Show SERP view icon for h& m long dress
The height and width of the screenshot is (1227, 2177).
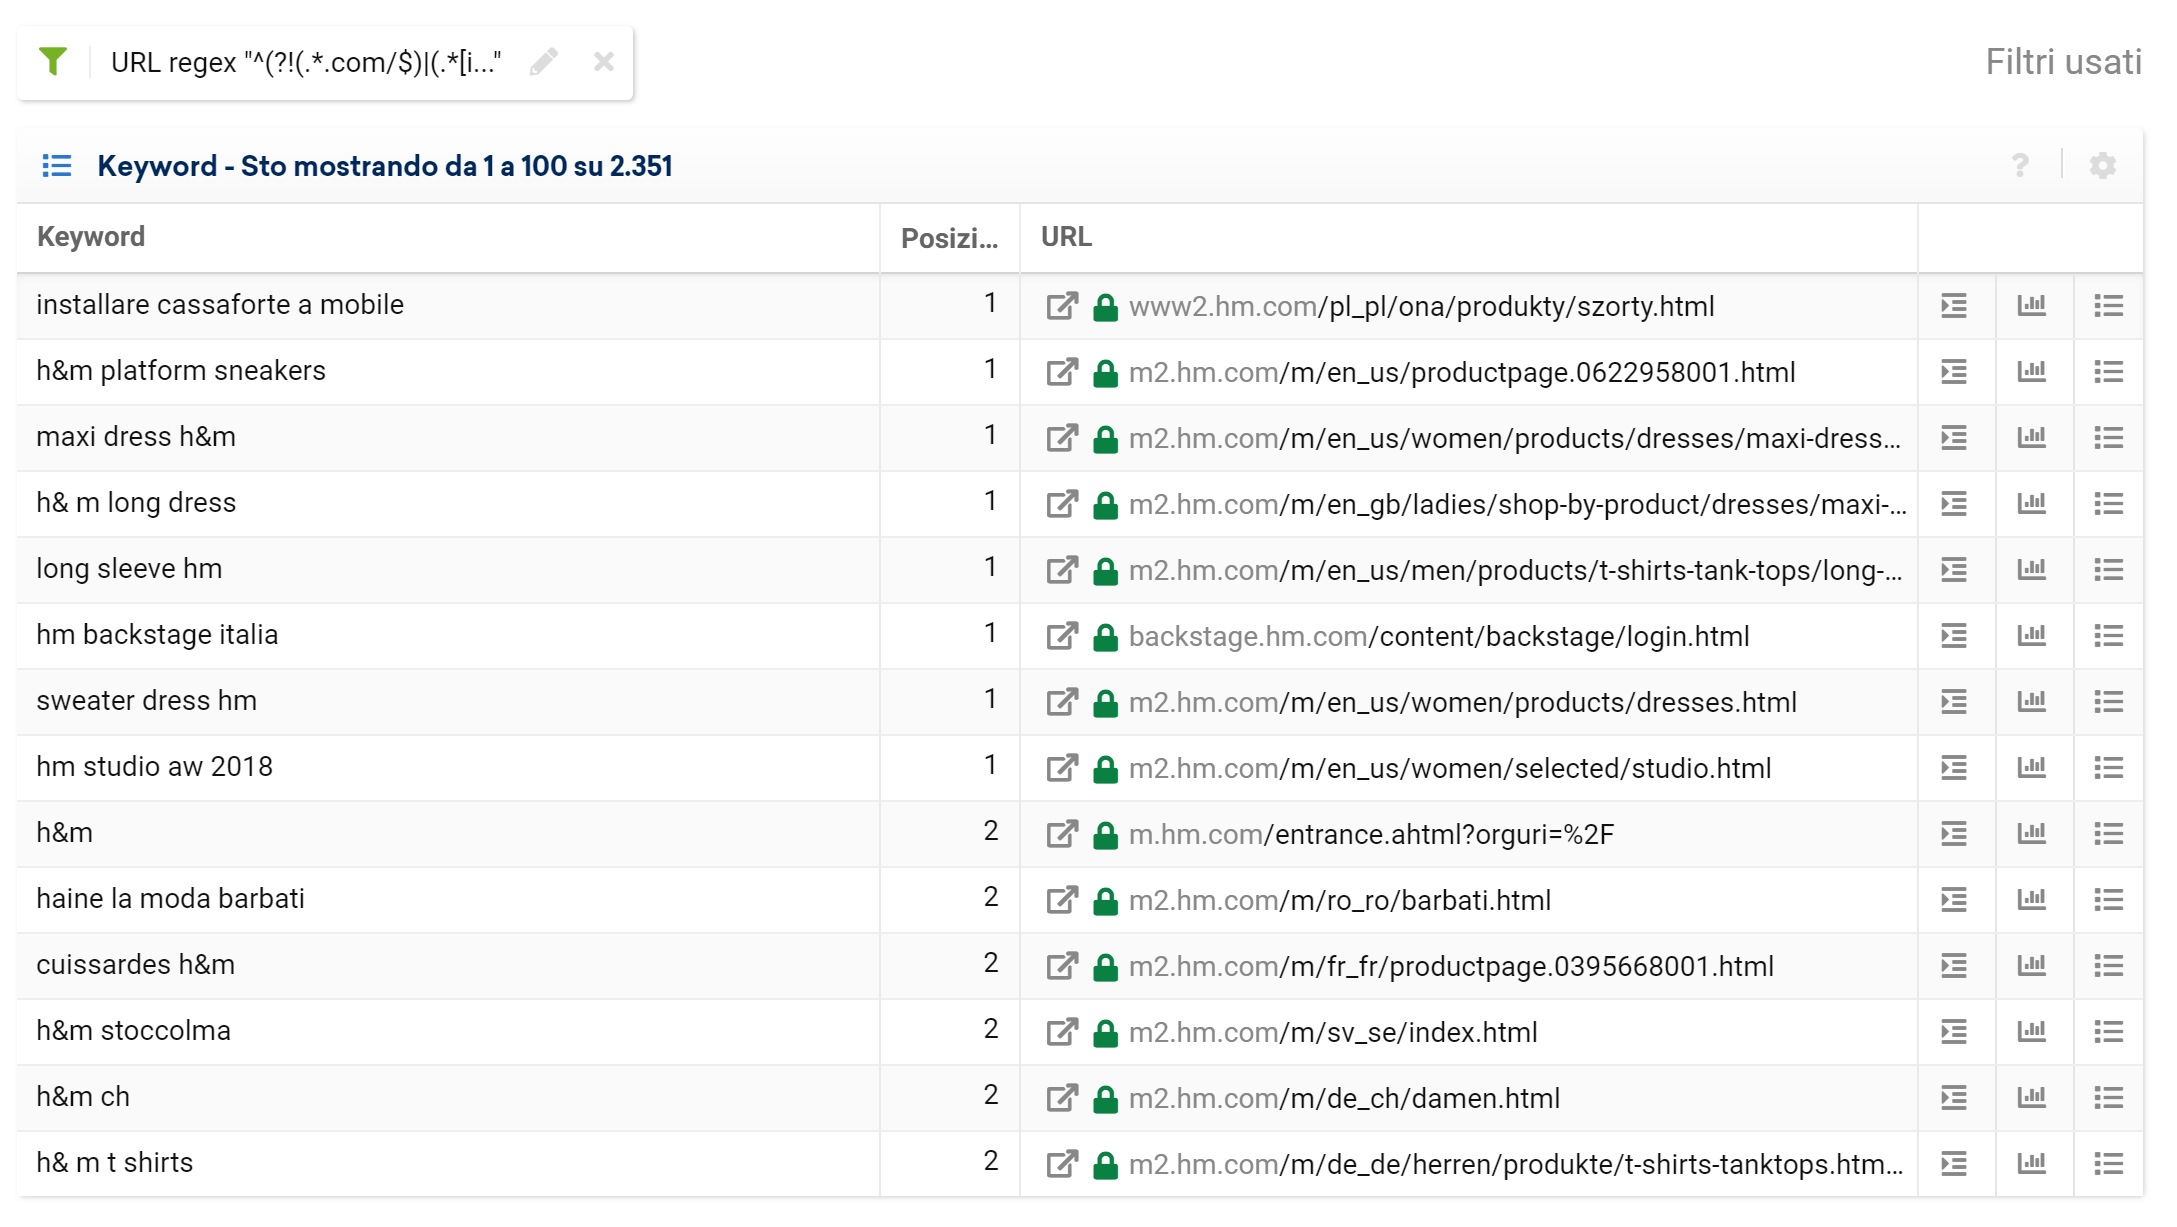point(1954,504)
